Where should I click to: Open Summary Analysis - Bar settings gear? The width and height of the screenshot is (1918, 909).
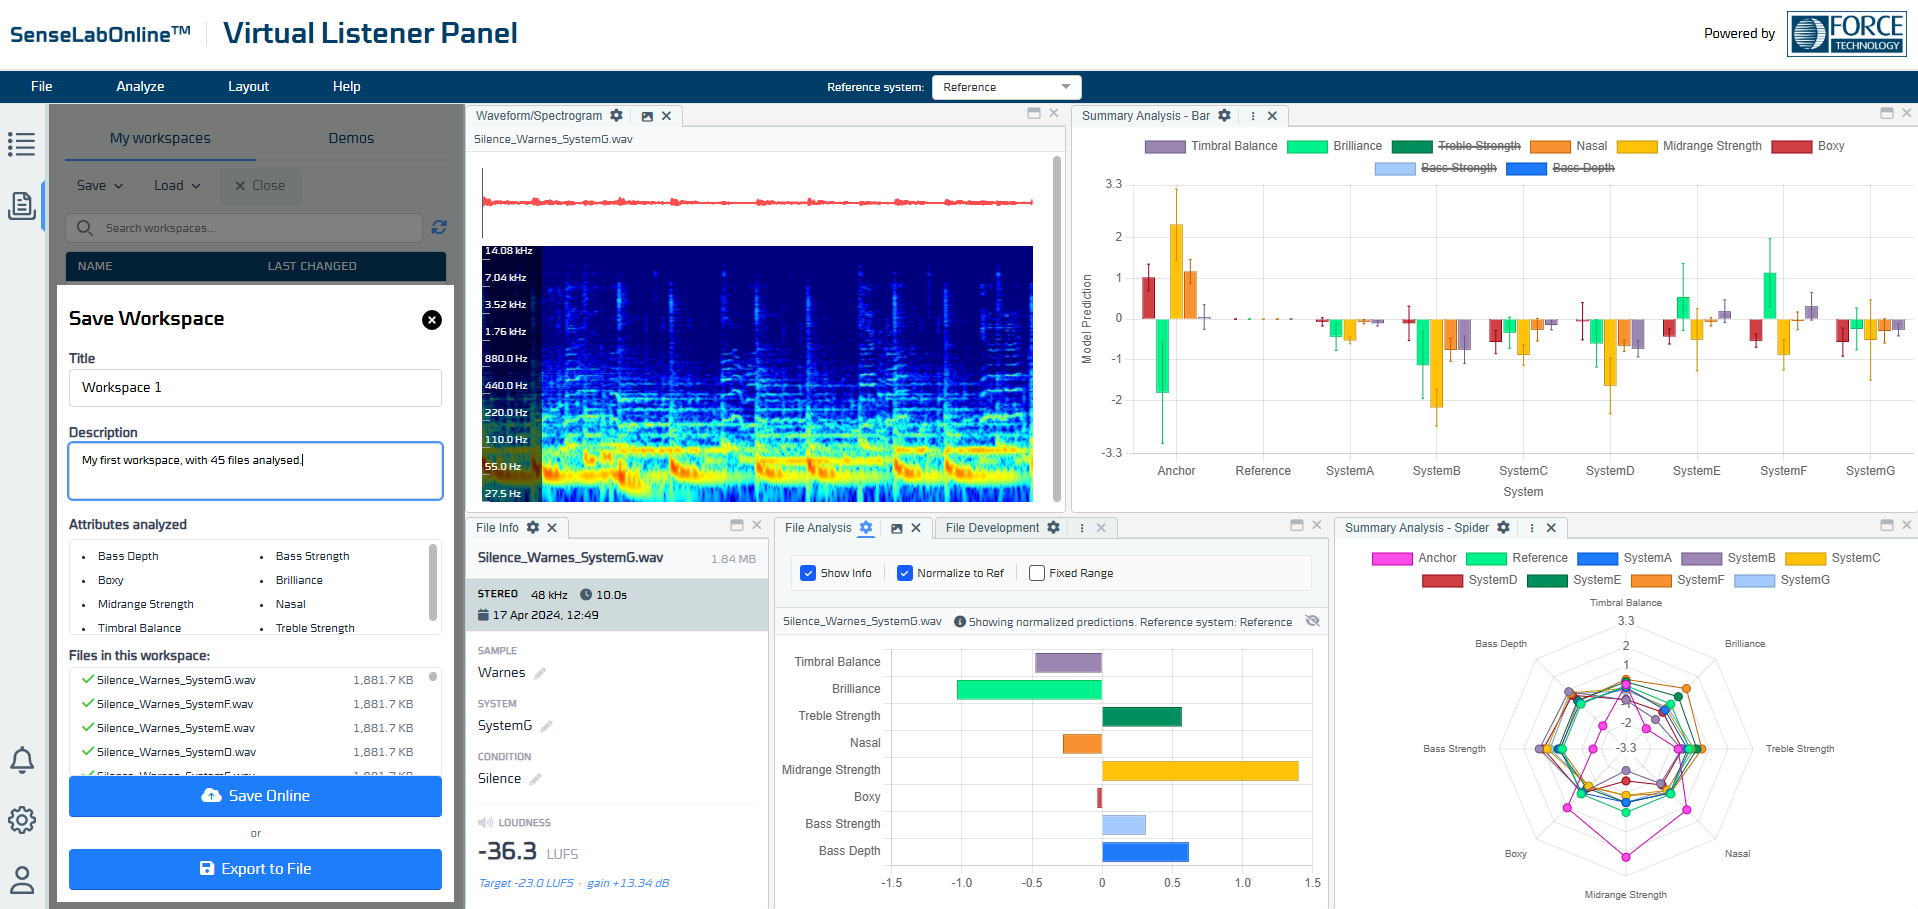(1224, 116)
